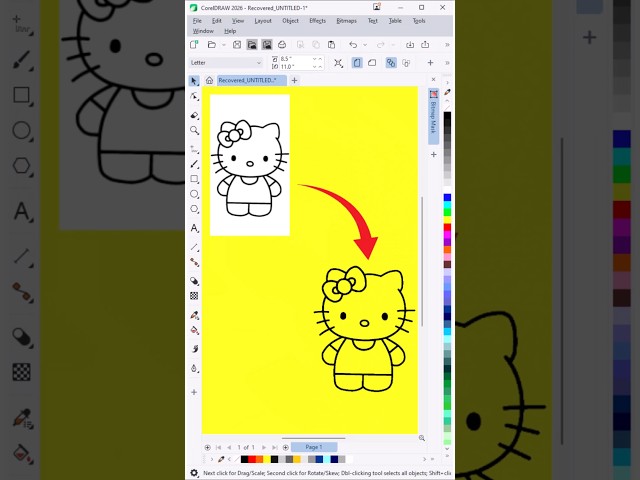Select the Drop Shadow tool
Image resolution: width=640 pixels, height=480 pixels.
[x=194, y=281]
